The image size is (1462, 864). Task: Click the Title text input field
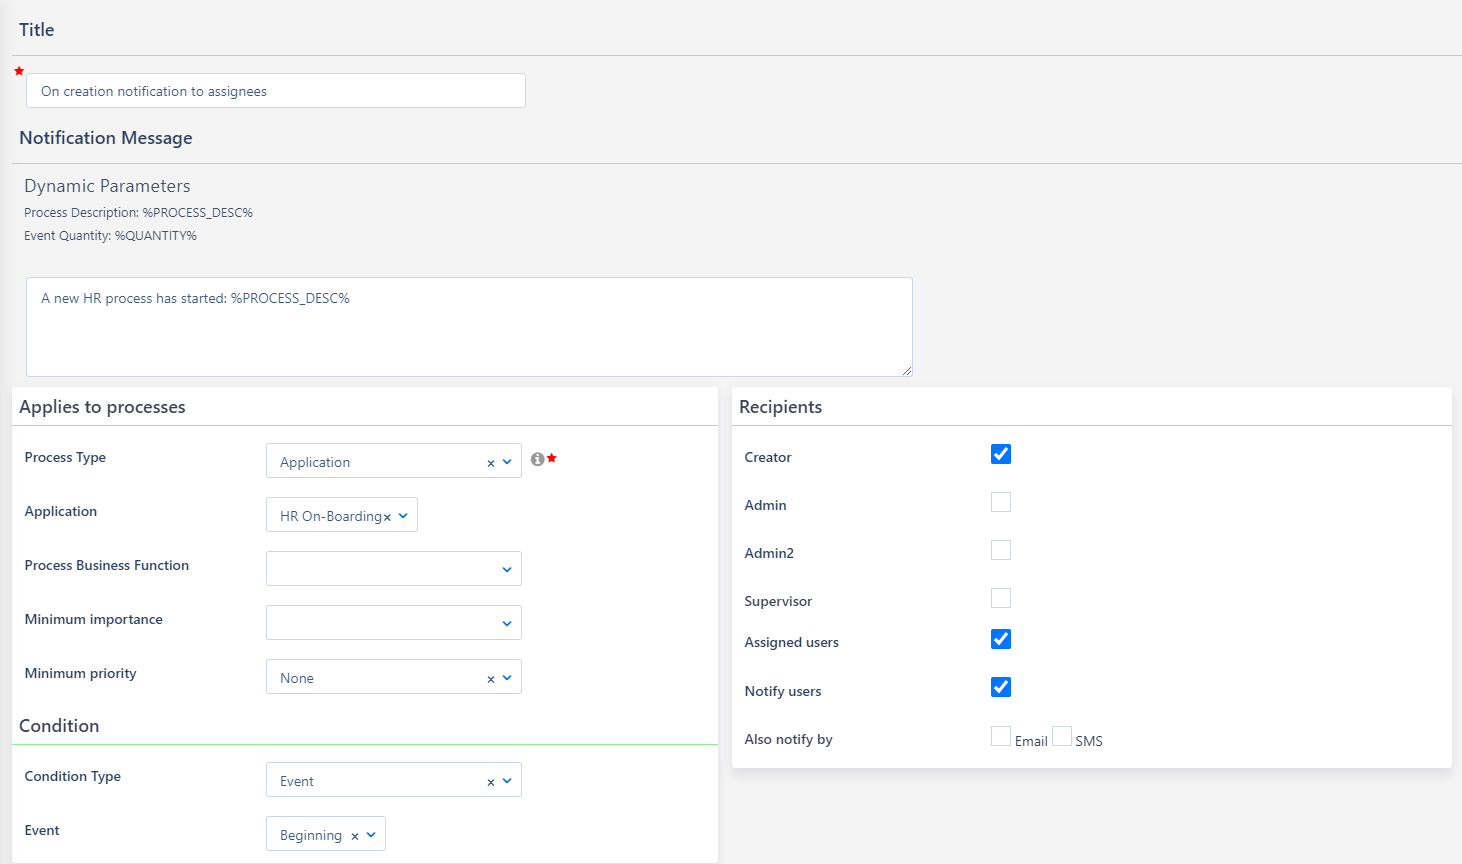[275, 90]
